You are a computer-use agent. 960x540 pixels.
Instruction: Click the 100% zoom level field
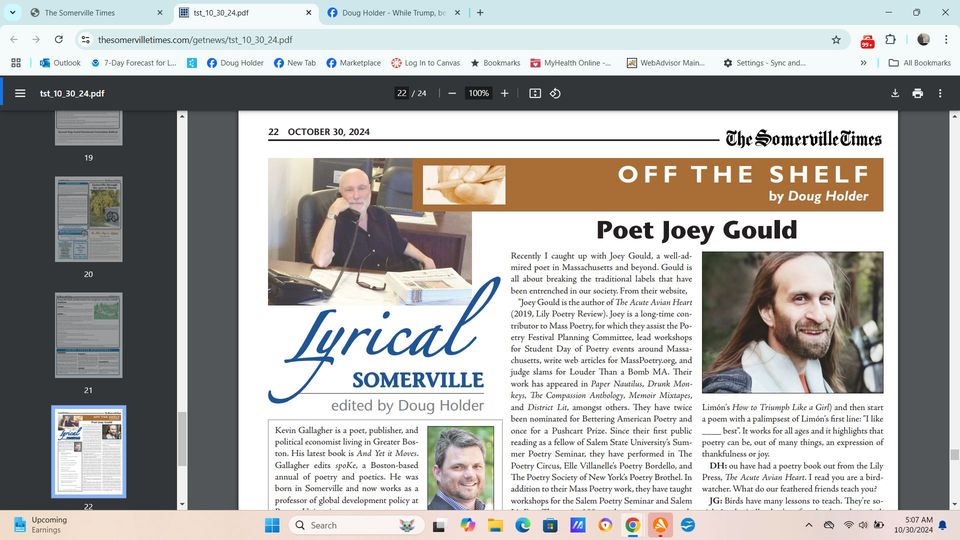(x=478, y=93)
